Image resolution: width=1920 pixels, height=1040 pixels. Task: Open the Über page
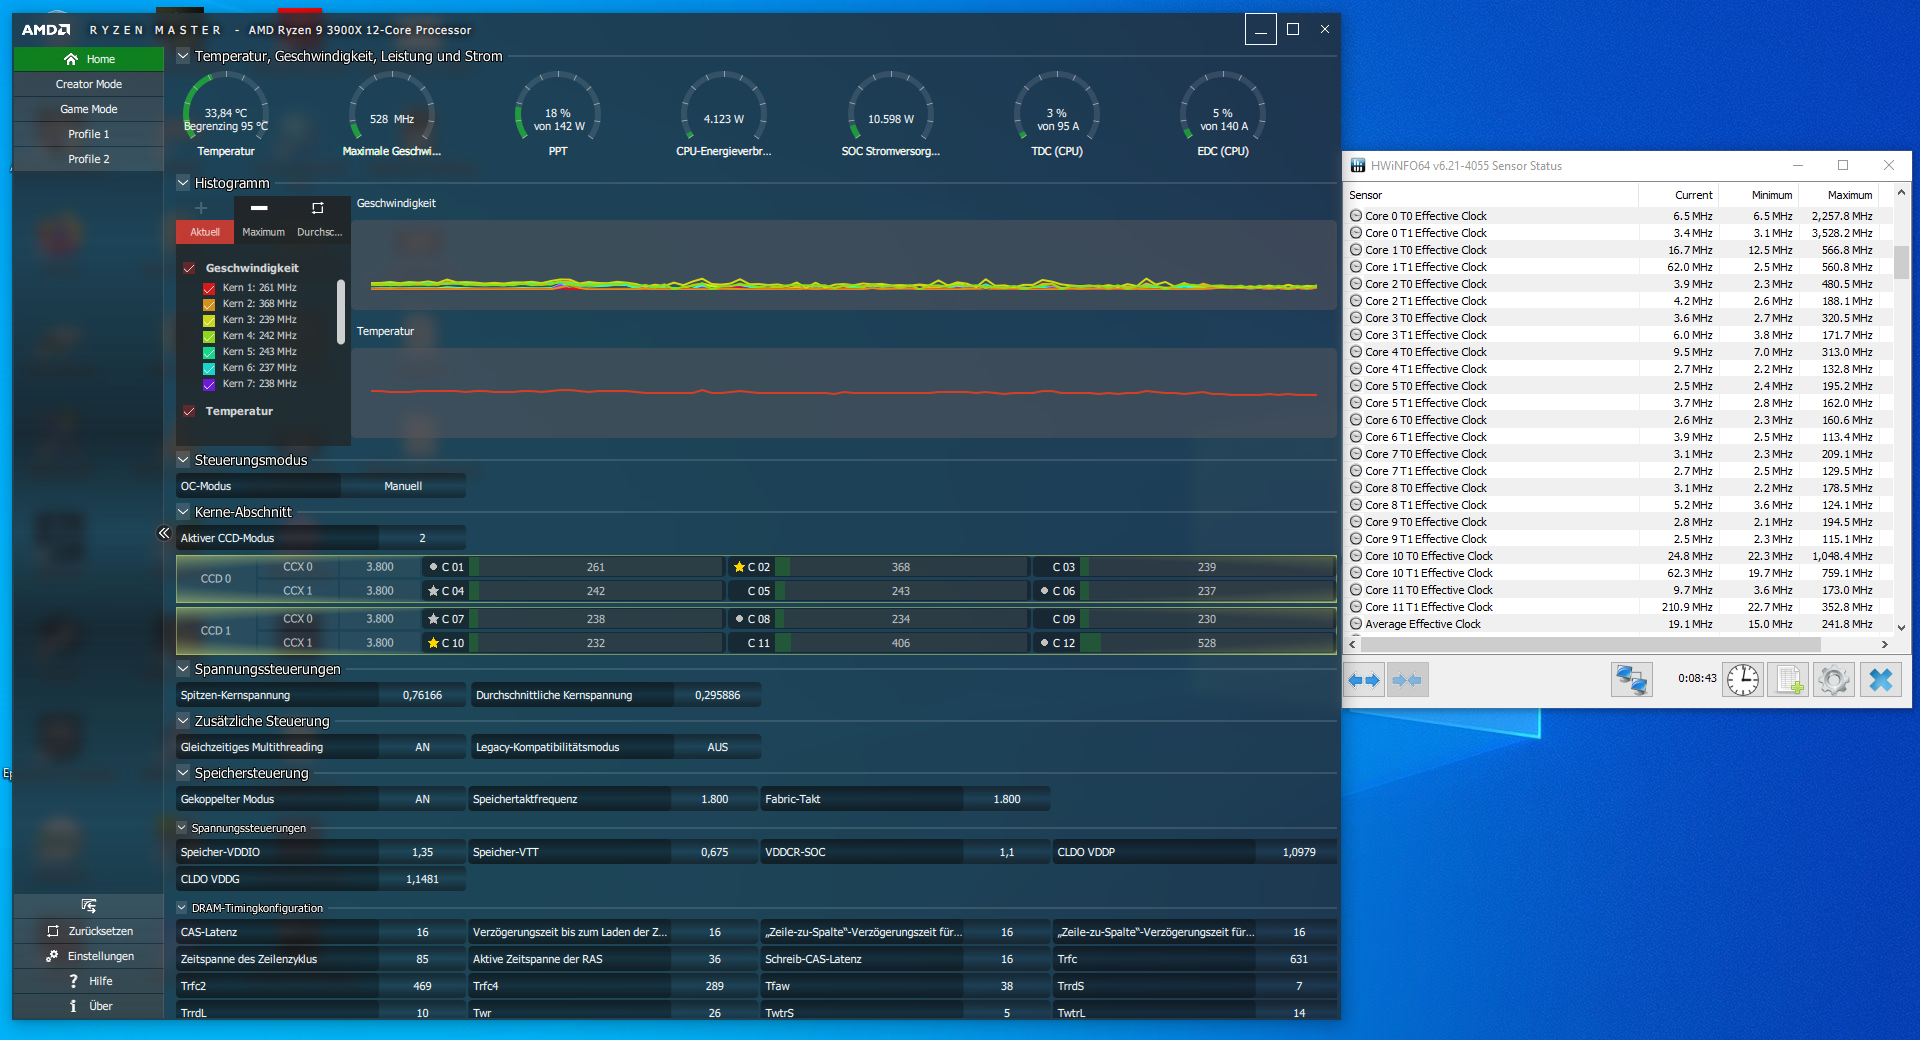89,1006
